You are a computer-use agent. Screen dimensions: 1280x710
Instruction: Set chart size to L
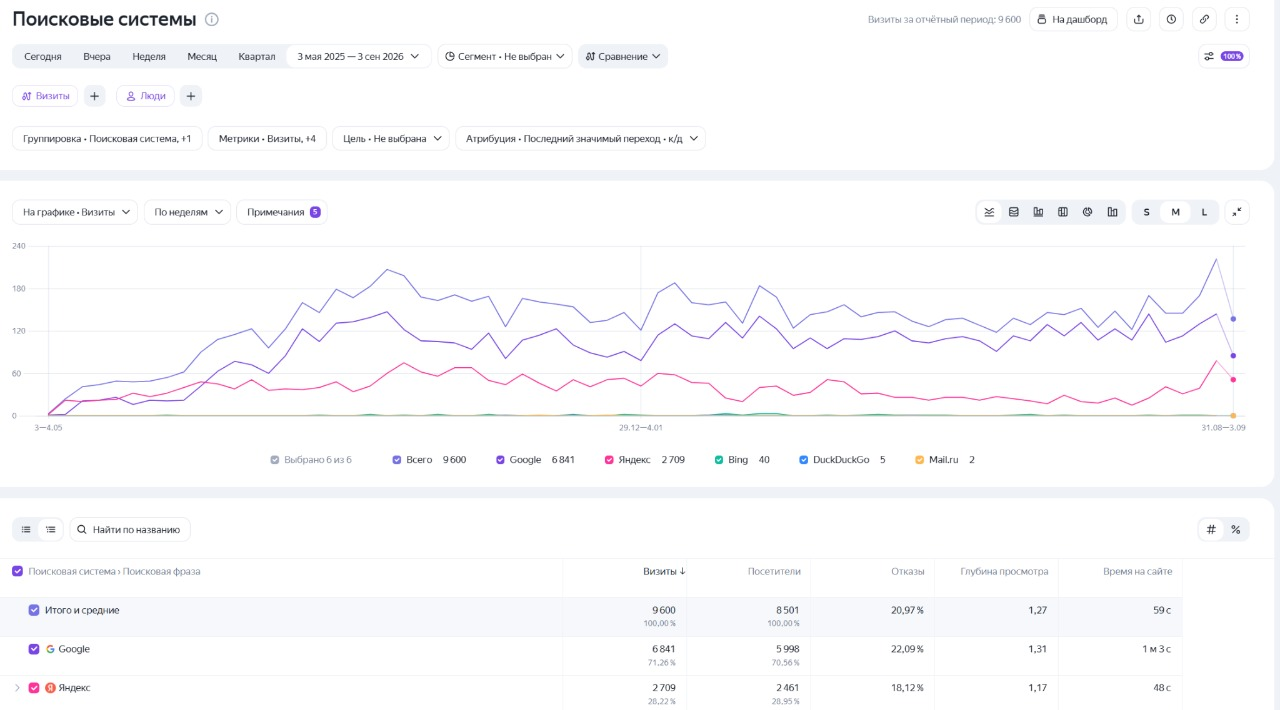1205,212
